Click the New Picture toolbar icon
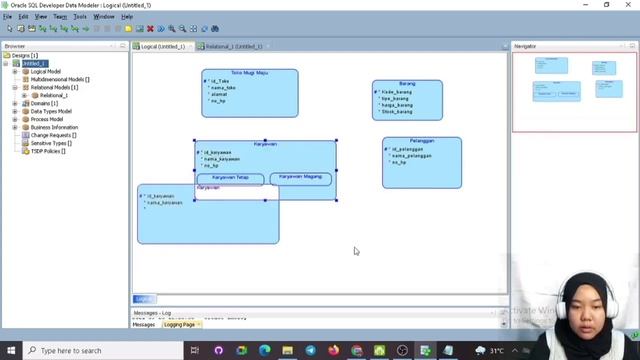Image resolution: width=640 pixels, height=360 pixels. click(140, 29)
